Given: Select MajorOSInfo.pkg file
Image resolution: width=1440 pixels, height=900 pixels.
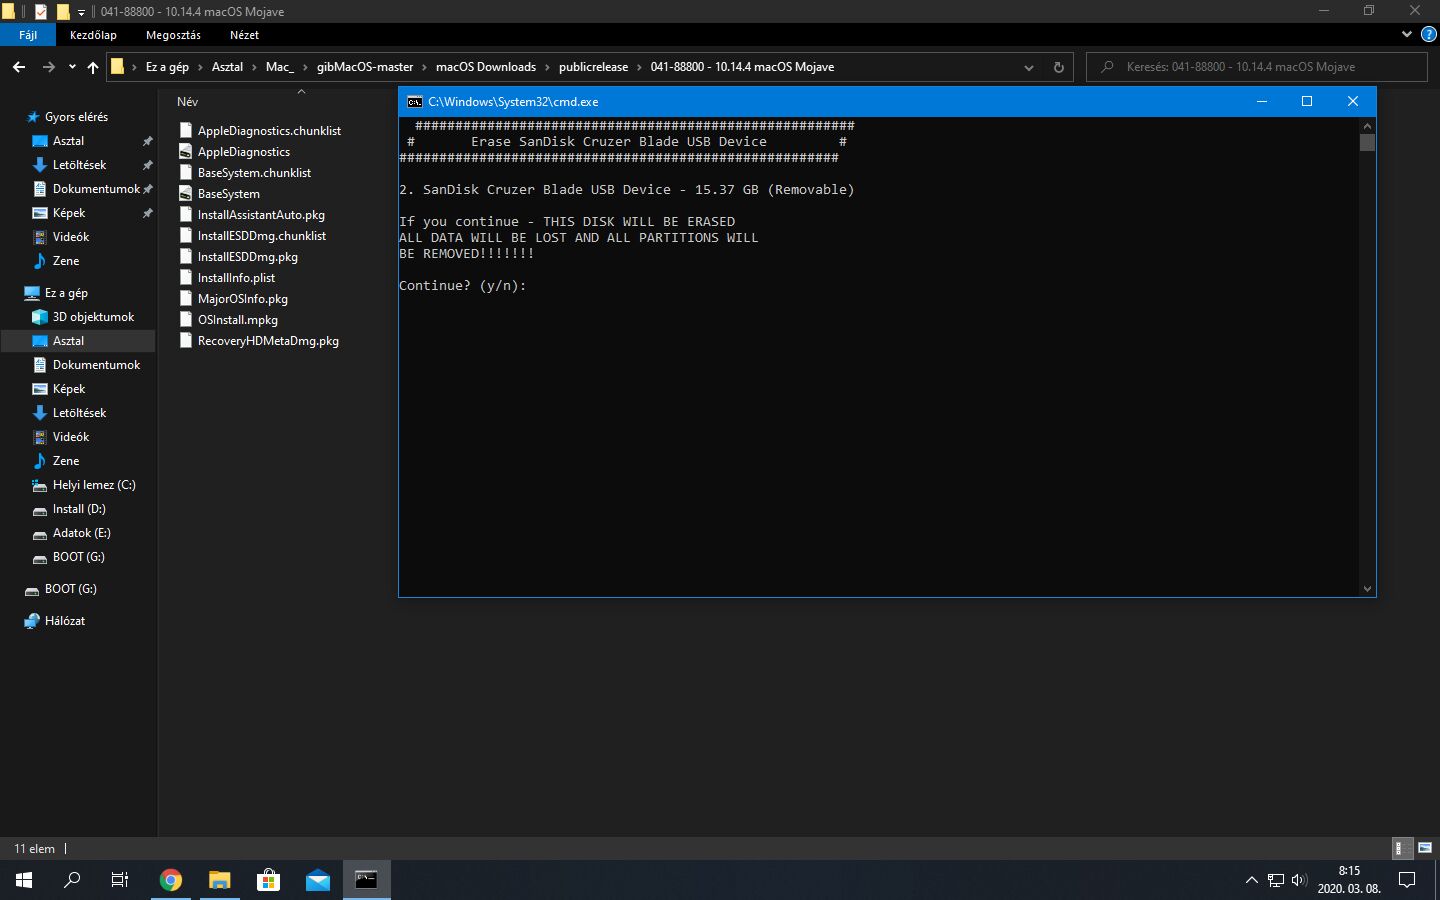Looking at the screenshot, I should coord(234,299).
